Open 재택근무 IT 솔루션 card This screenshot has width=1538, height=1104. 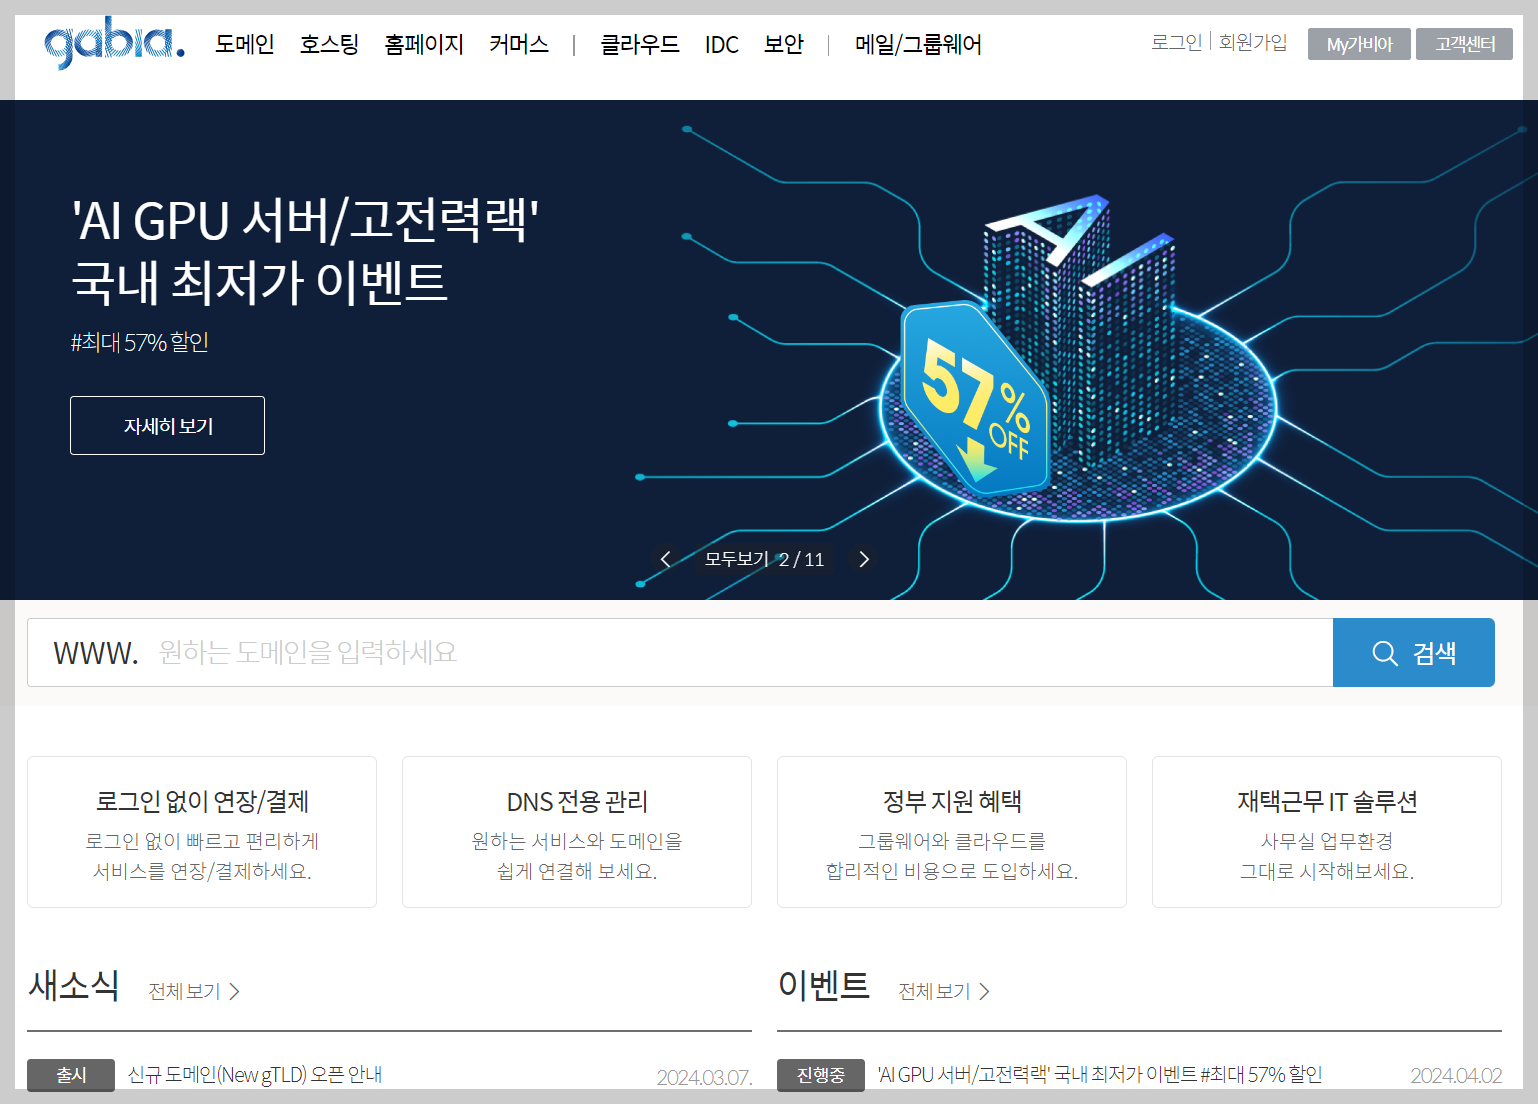1327,832
